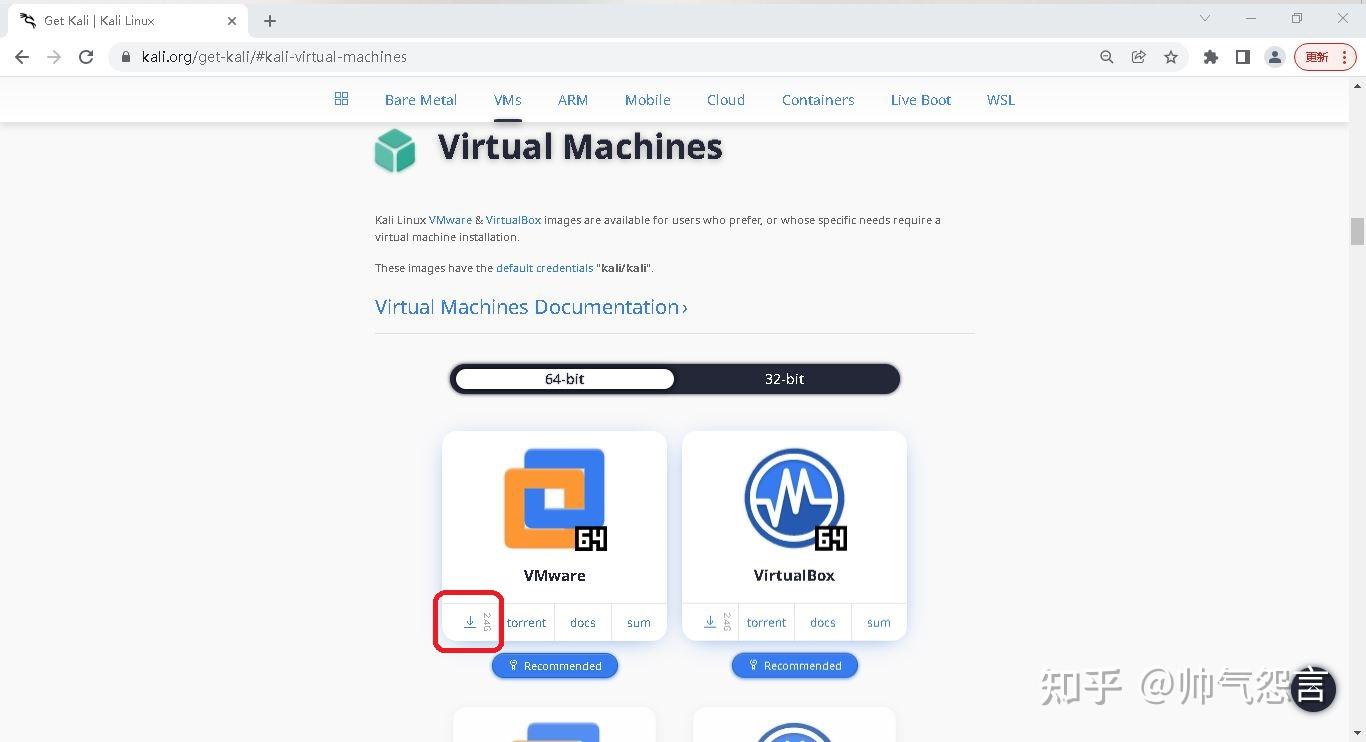1366x742 pixels.
Task: Click the browser update button
Action: (x=1325, y=57)
